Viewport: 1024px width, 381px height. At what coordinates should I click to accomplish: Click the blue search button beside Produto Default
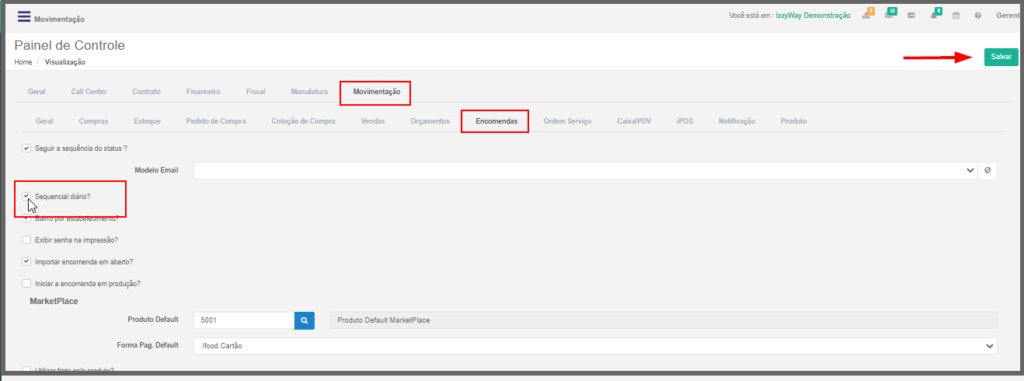point(304,320)
